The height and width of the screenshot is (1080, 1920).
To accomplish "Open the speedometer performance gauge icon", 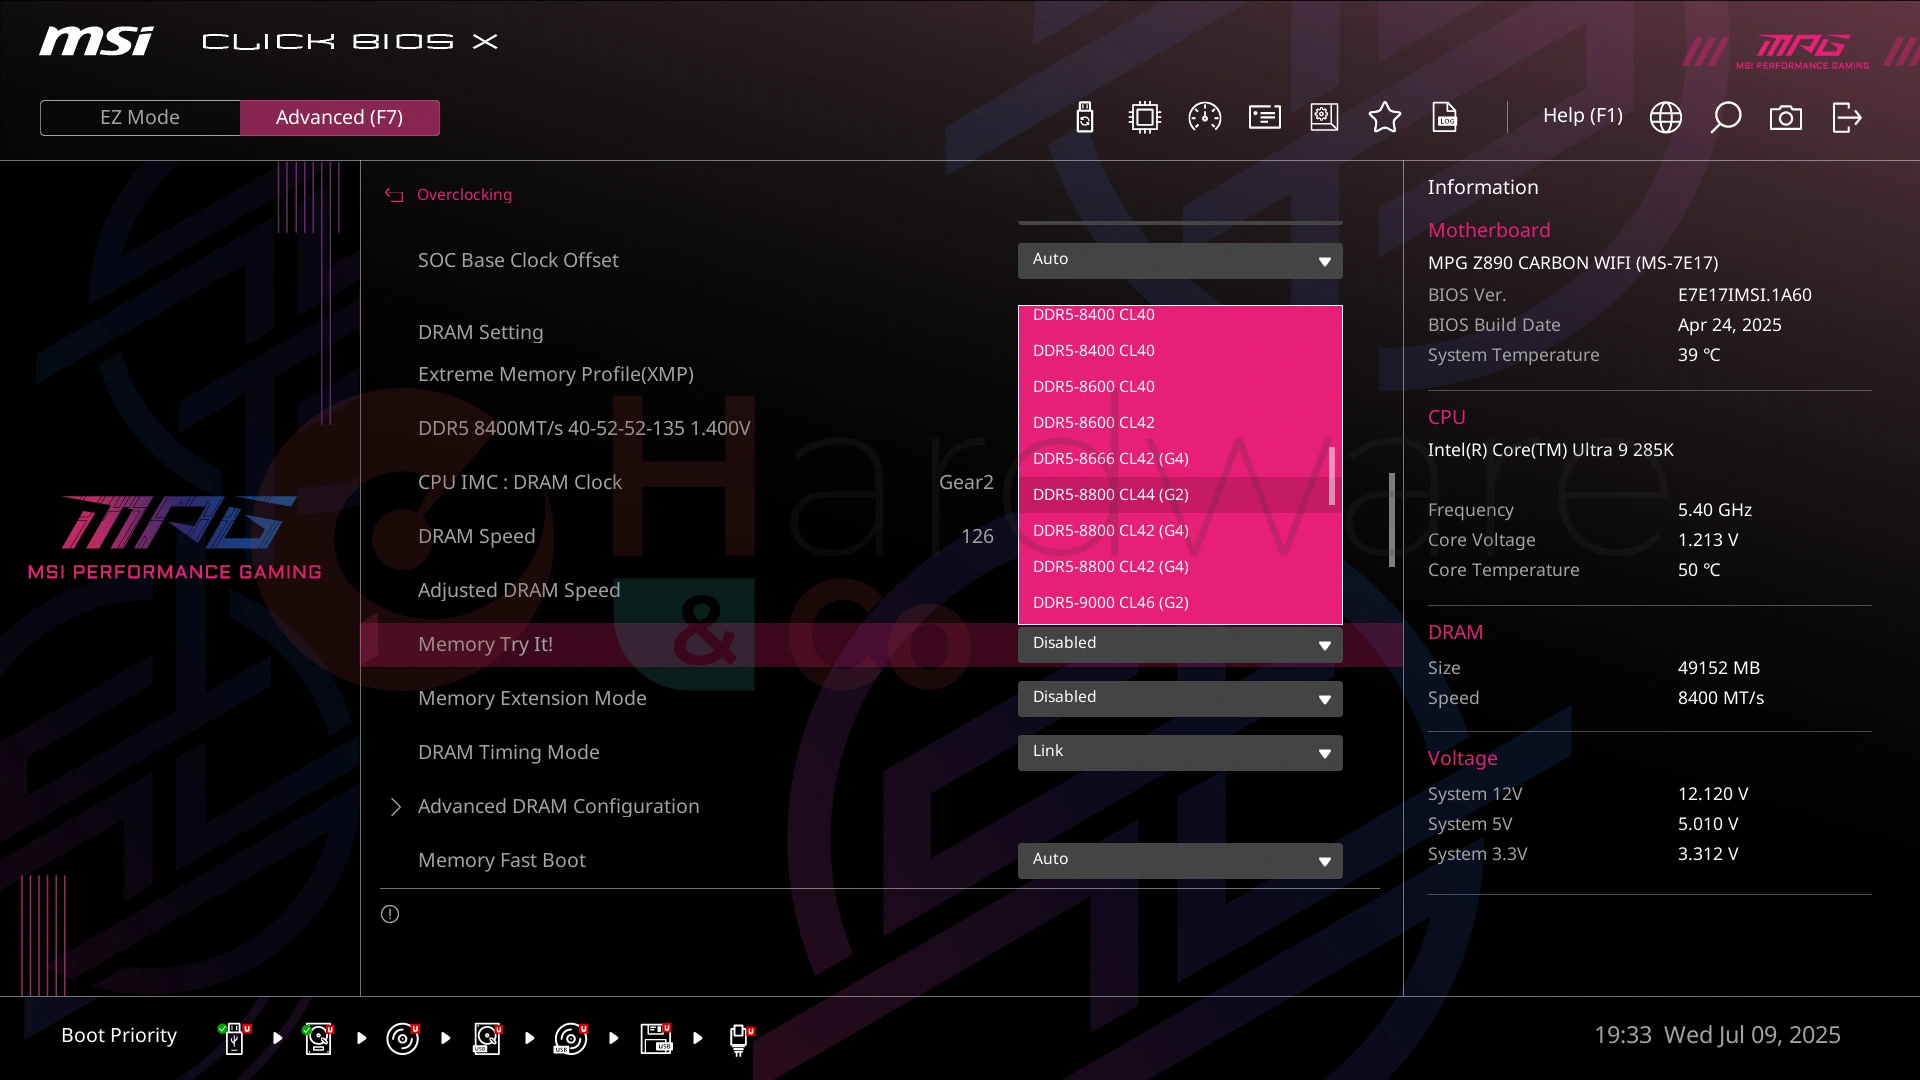I will pos(1204,117).
